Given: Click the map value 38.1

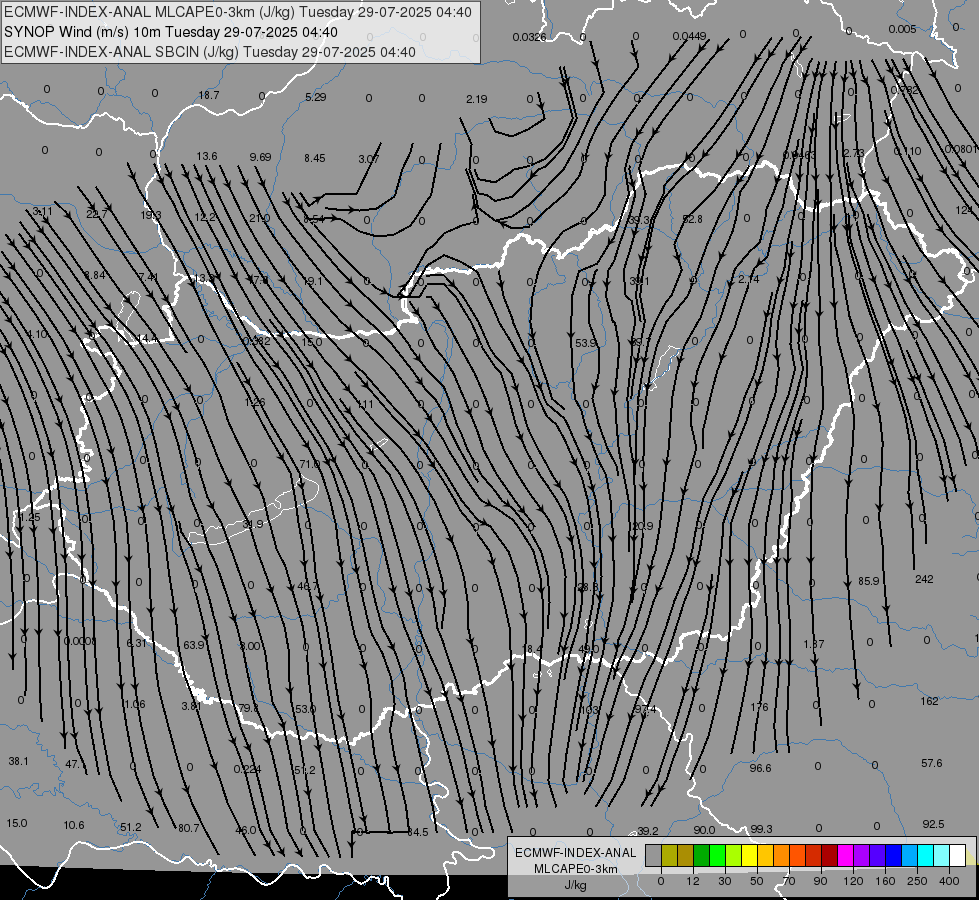Looking at the screenshot, I should point(18,761).
